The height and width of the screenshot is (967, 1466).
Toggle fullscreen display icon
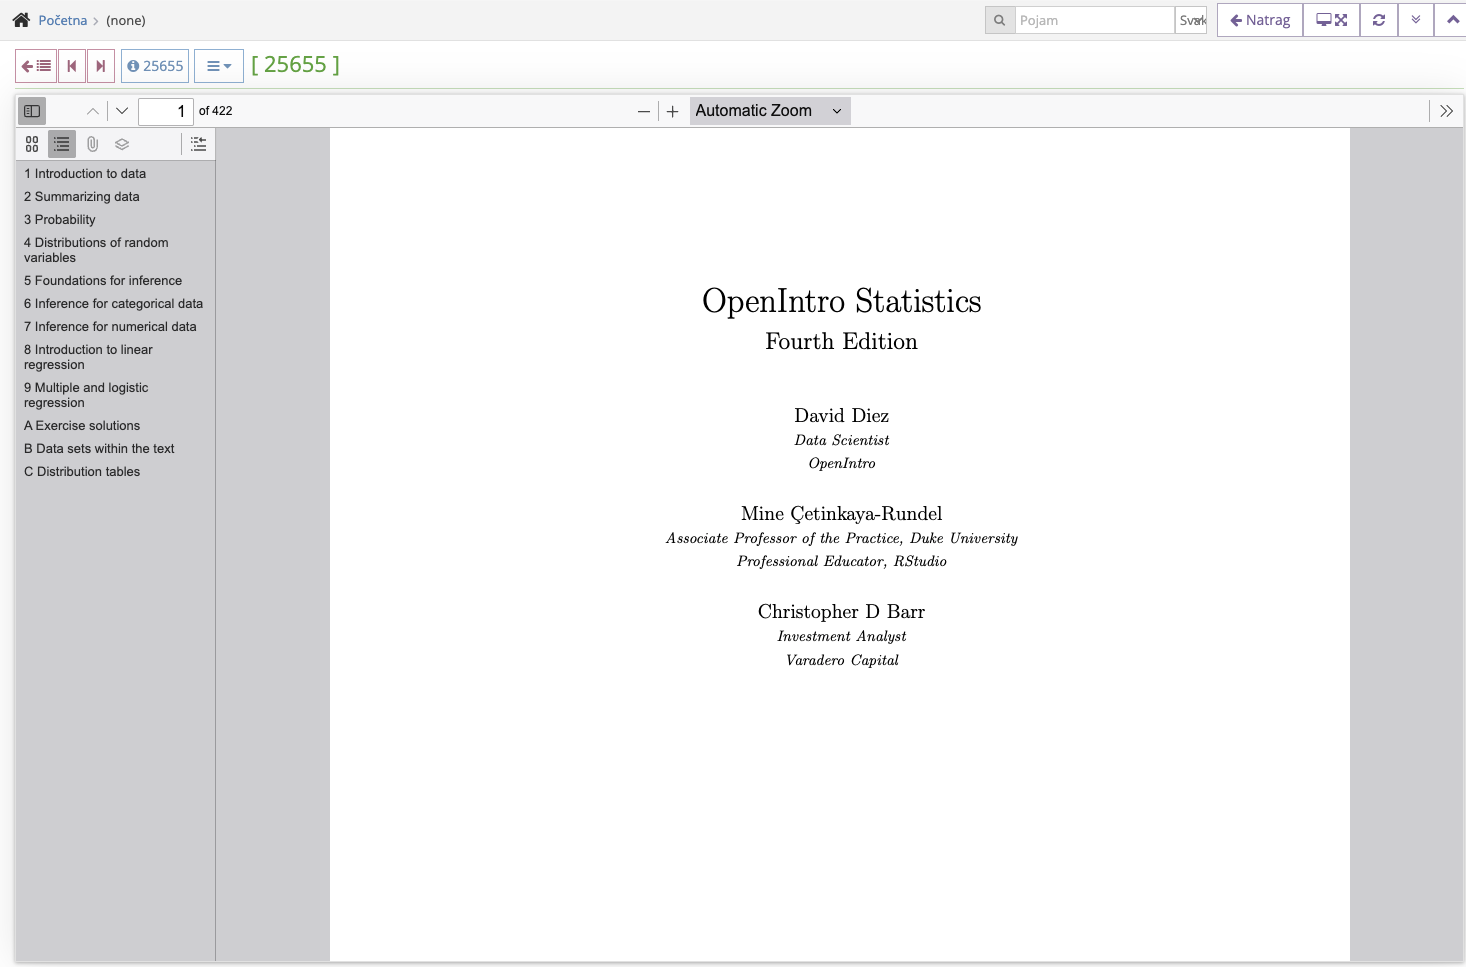pyautogui.click(x=1331, y=20)
